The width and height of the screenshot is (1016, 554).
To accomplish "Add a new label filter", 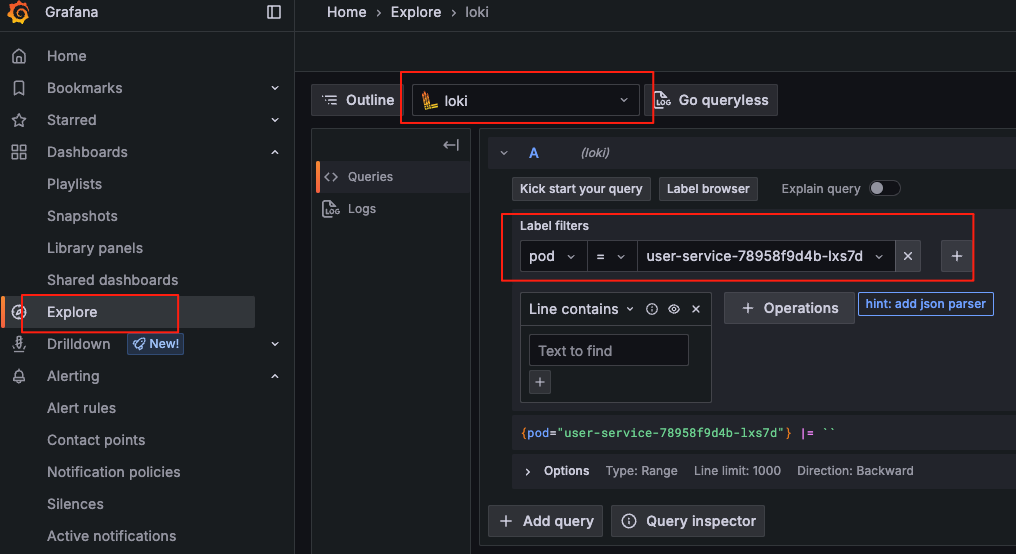I will pos(956,256).
